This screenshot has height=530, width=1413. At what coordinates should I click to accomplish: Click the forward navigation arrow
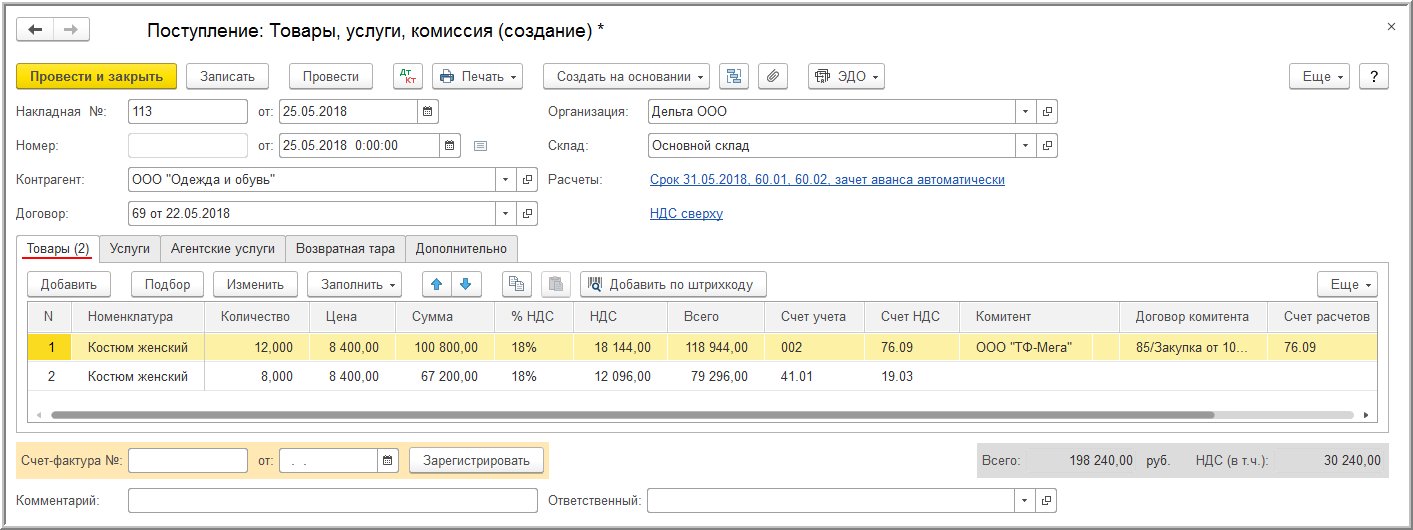tap(70, 30)
